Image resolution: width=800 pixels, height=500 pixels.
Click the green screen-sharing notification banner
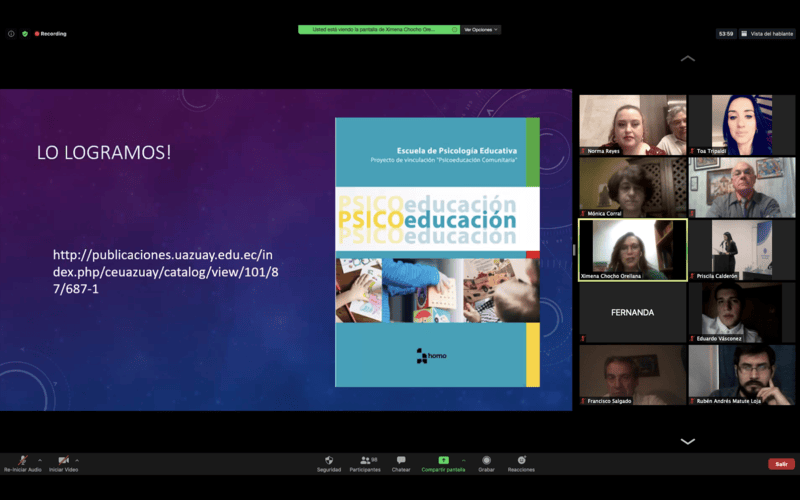click(379, 30)
